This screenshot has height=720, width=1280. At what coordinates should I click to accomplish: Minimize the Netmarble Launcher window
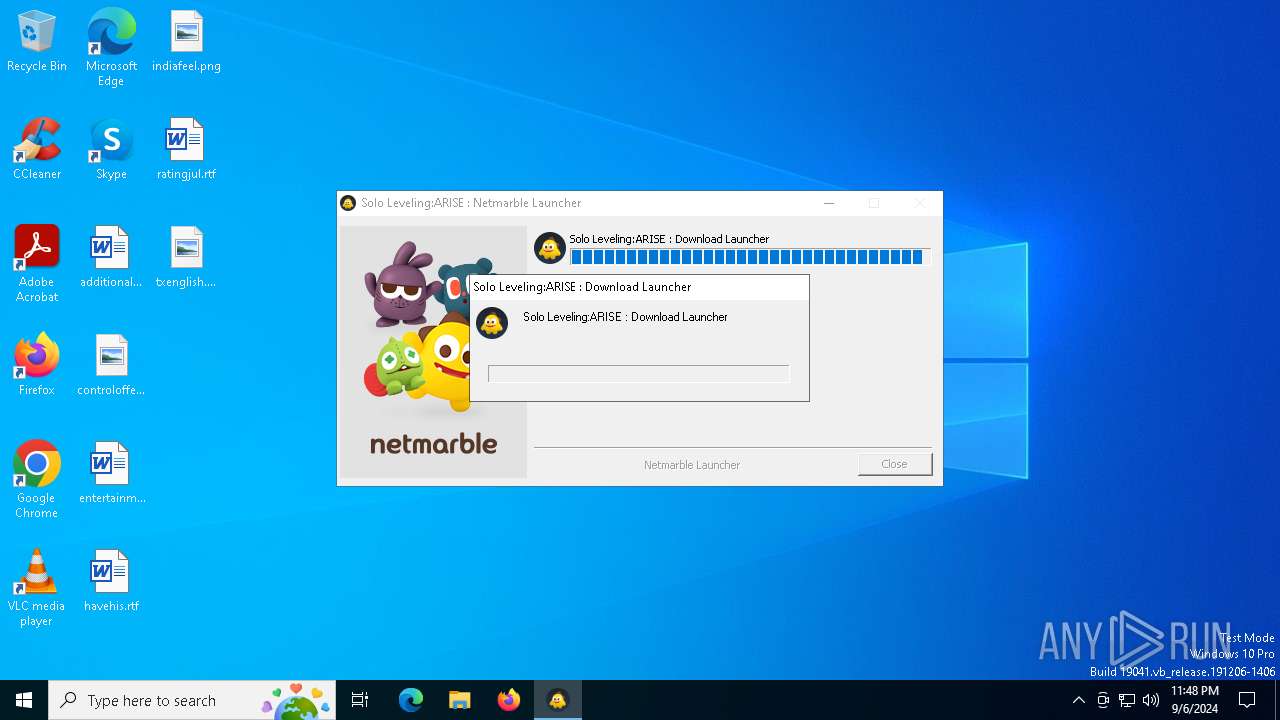[829, 203]
